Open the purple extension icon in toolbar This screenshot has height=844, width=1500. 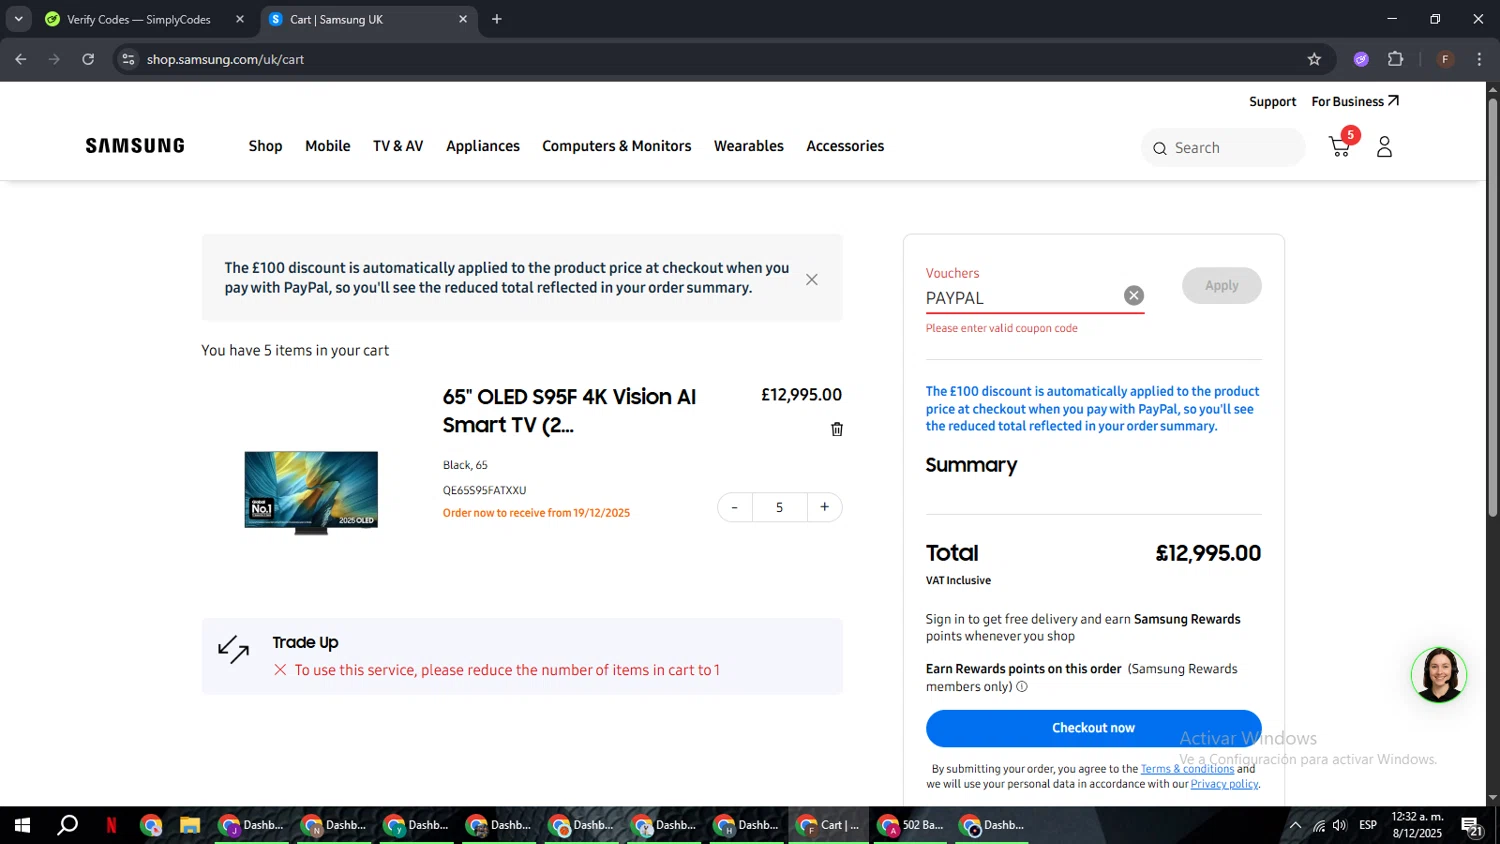pyautogui.click(x=1361, y=59)
